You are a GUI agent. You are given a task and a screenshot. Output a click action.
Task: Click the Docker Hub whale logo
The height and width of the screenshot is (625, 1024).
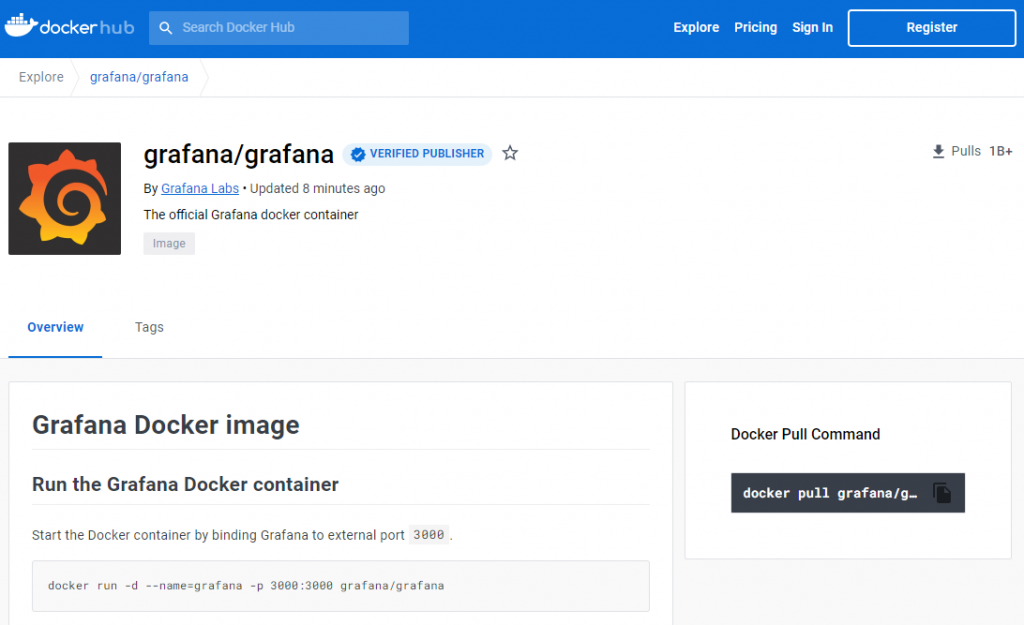(x=22, y=27)
